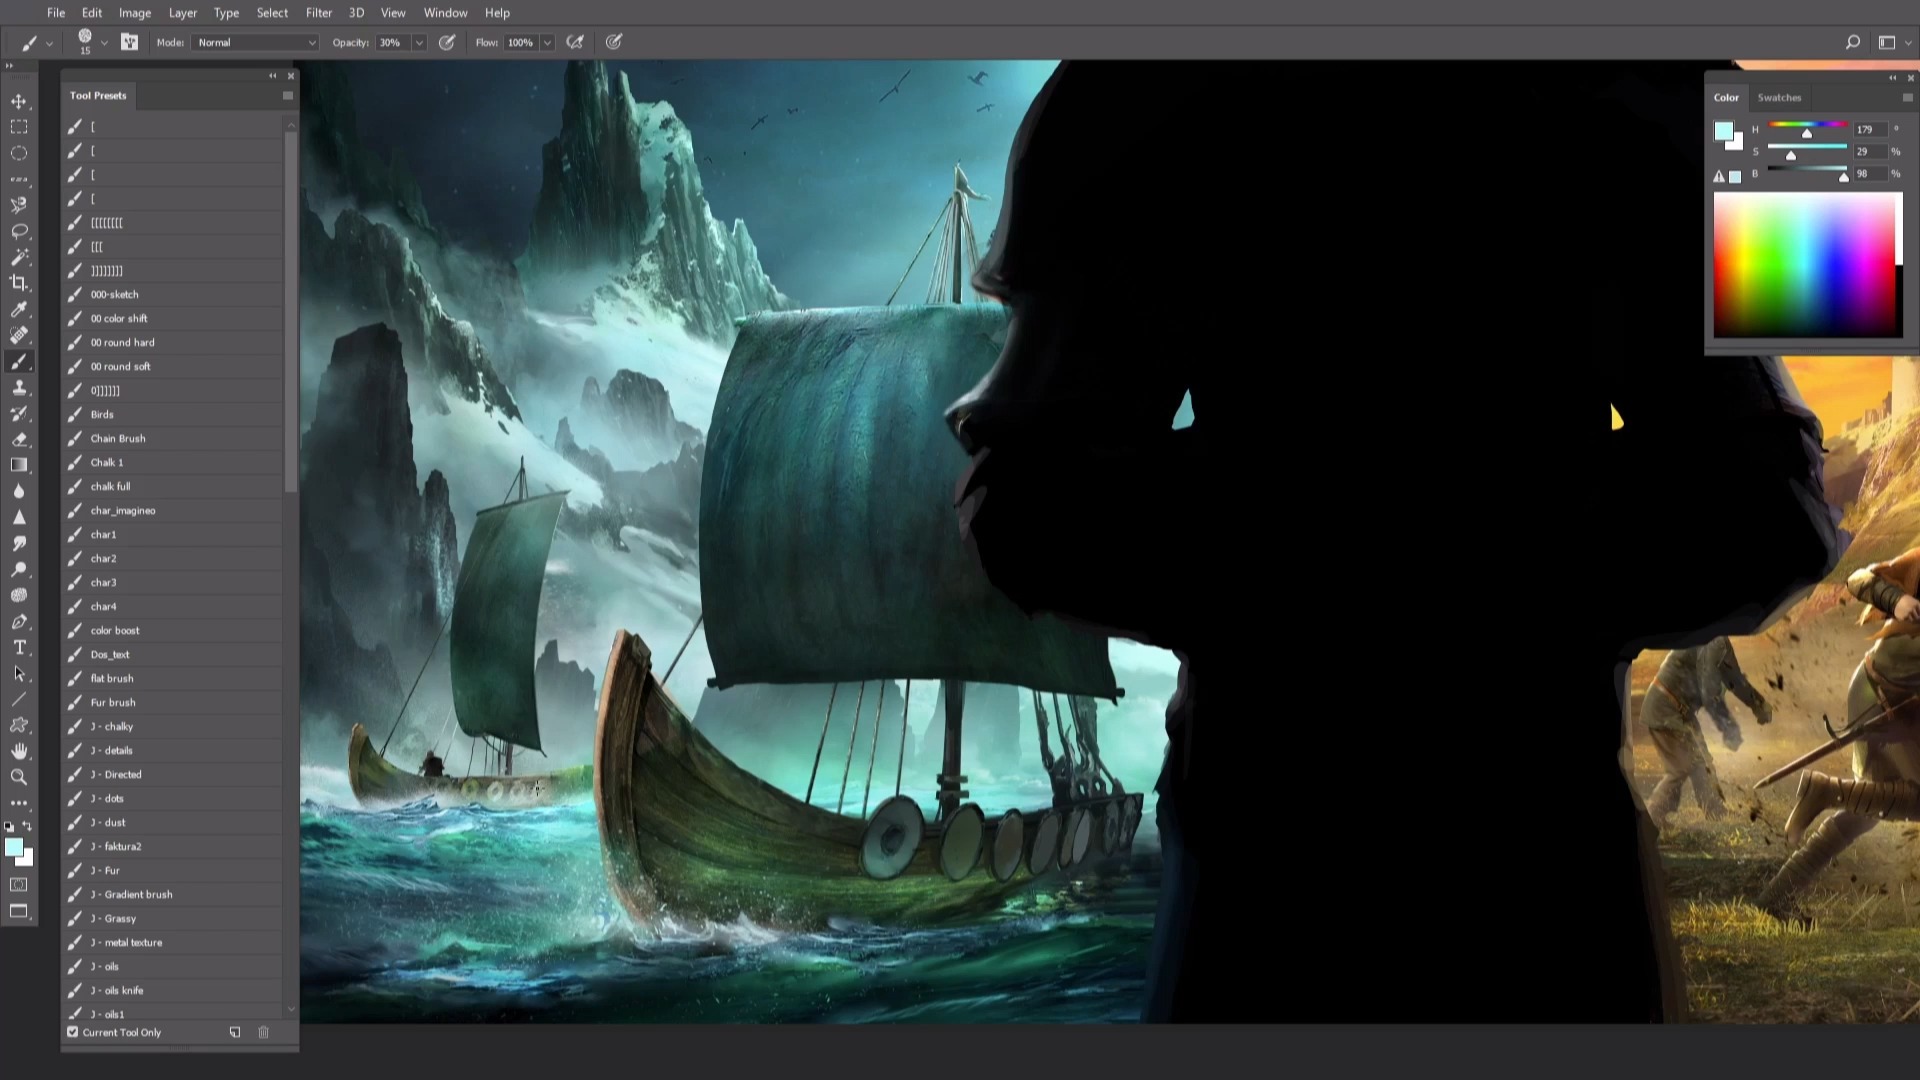Select the Pen tool
Viewport: 1920px width, 1080px height.
click(x=19, y=621)
